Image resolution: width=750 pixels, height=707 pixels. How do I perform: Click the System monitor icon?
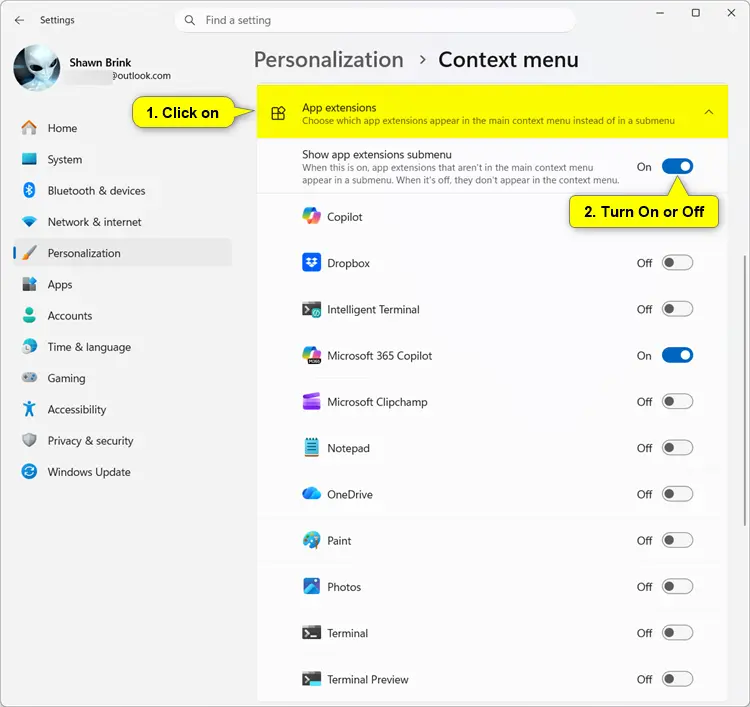(29, 159)
